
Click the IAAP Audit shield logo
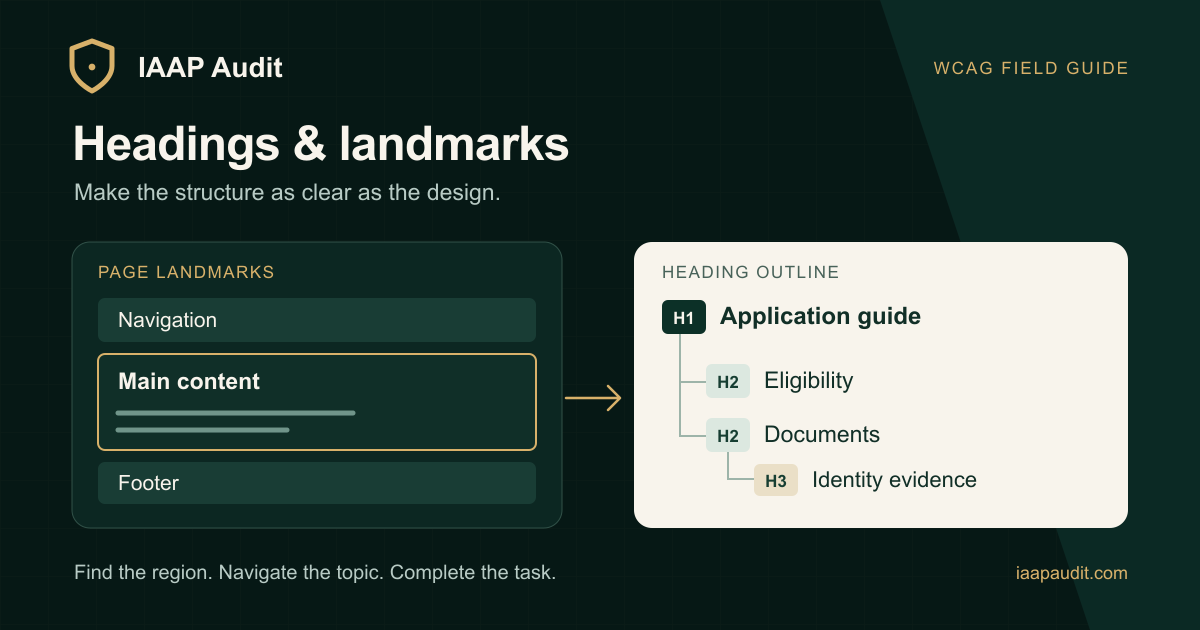[91, 67]
